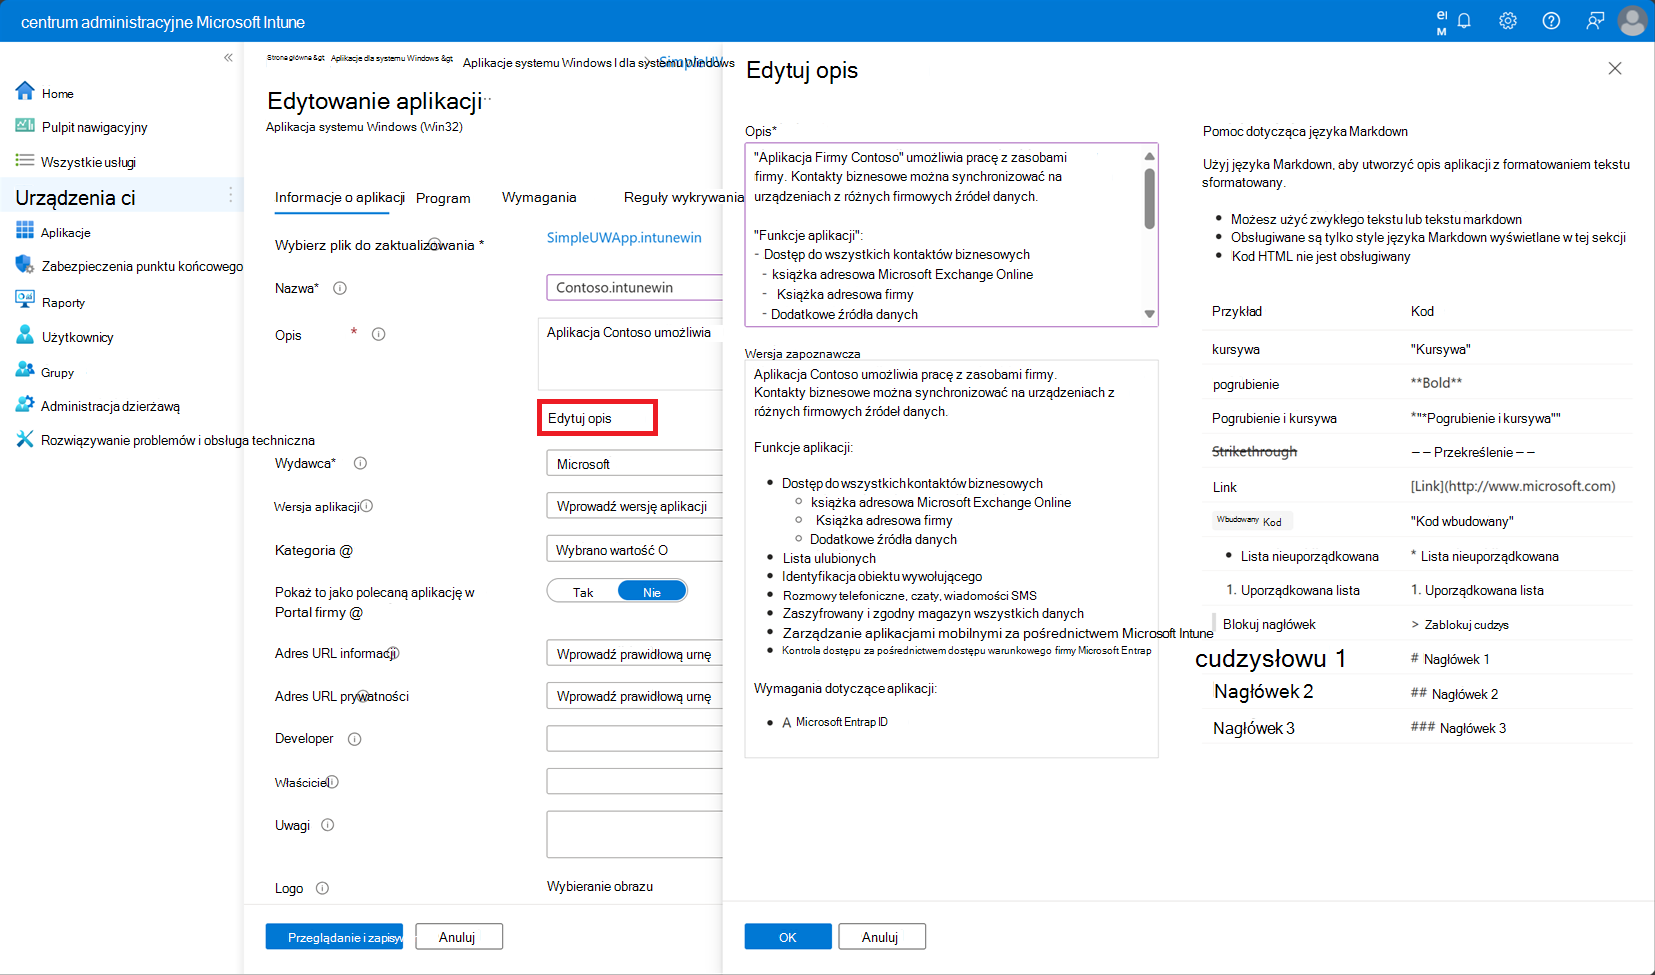Click the info icon next to Uwagi
The height and width of the screenshot is (975, 1655).
pyautogui.click(x=328, y=825)
